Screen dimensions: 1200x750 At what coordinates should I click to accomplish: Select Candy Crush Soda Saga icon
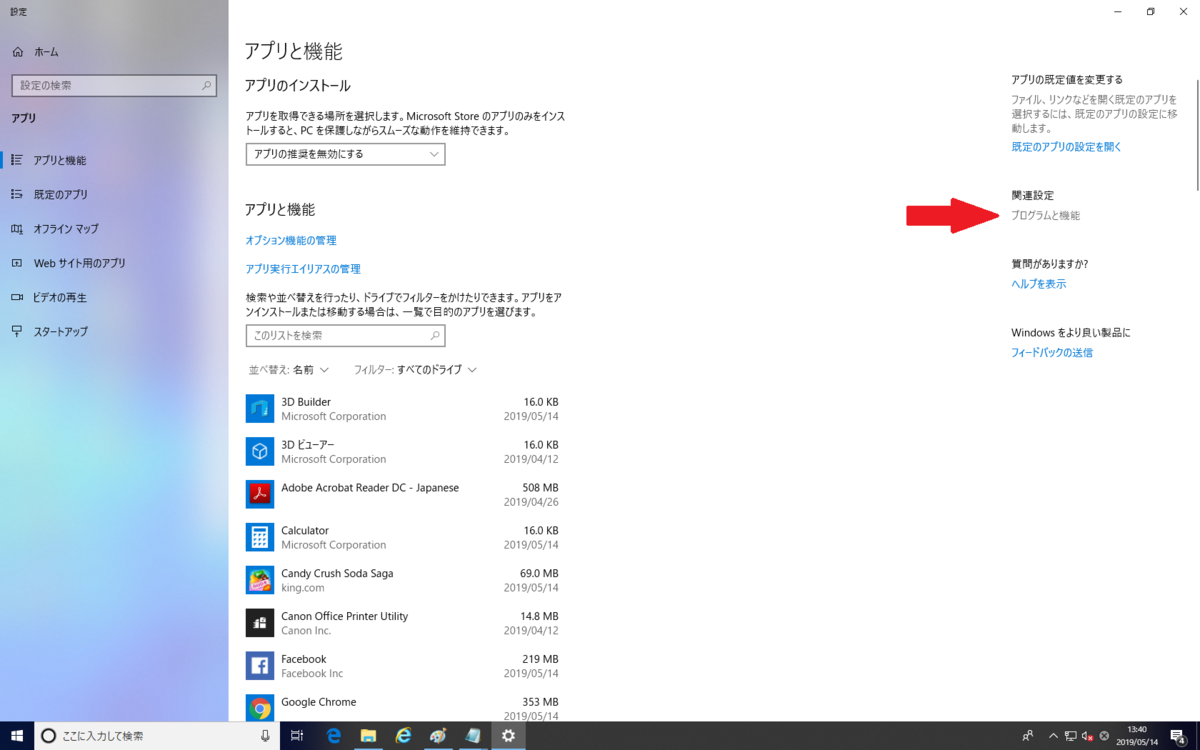[260, 580]
